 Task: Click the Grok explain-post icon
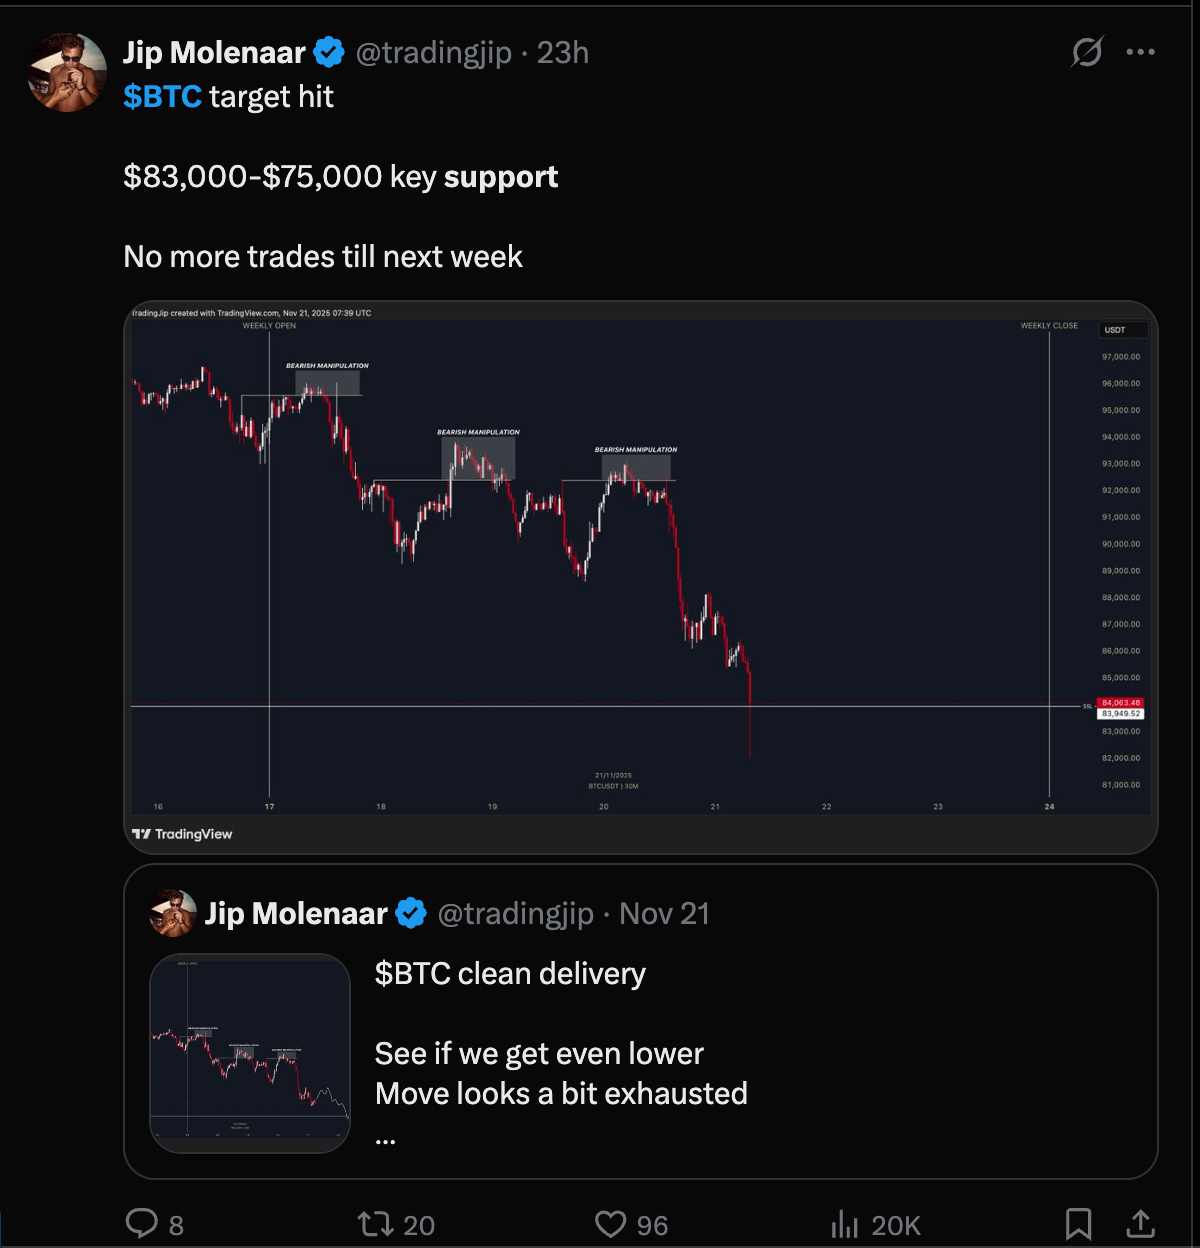pyautogui.click(x=1087, y=52)
